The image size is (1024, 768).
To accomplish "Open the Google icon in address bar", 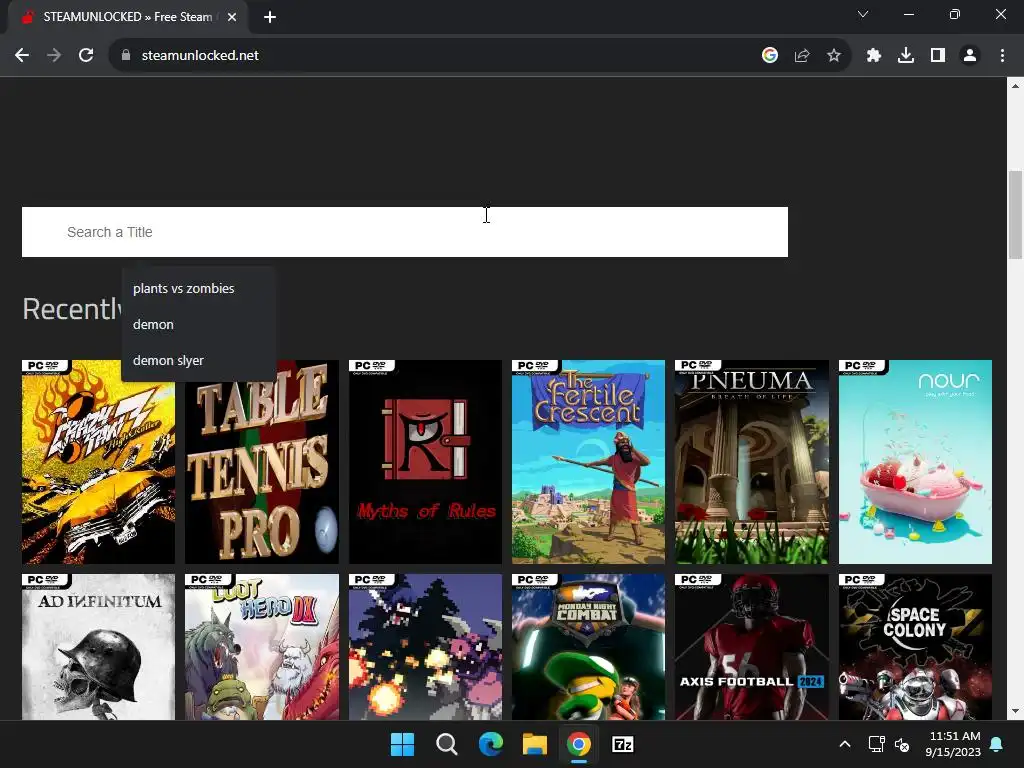I will (x=770, y=56).
